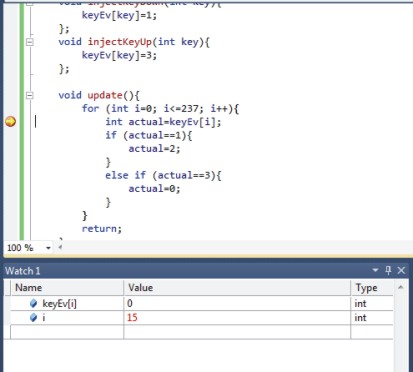Click the empty watch name field to add an expression
This screenshot has height=372, width=413.
click(67, 332)
